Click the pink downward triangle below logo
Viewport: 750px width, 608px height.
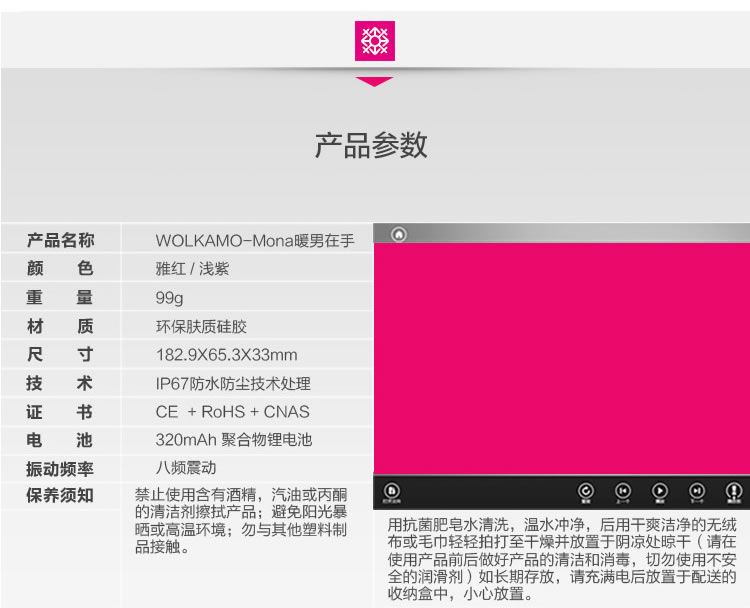(374, 82)
